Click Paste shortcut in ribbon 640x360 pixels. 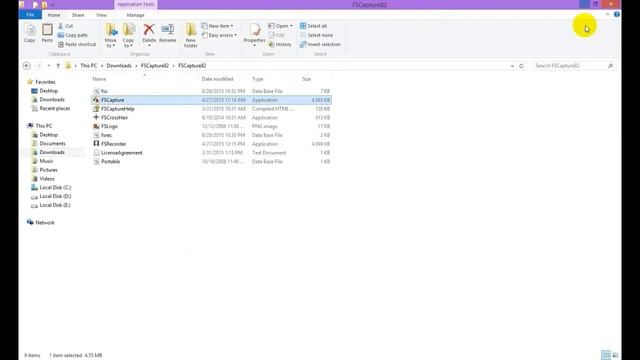click(x=77, y=44)
